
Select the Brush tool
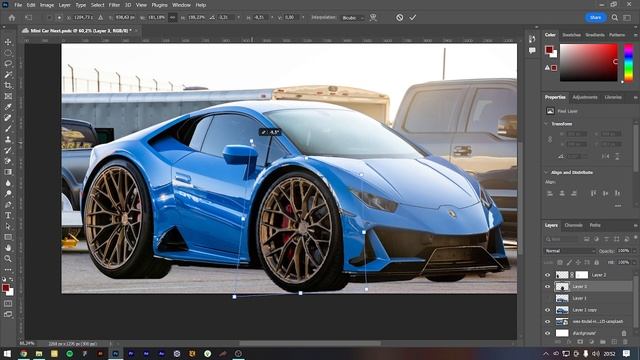(8, 129)
